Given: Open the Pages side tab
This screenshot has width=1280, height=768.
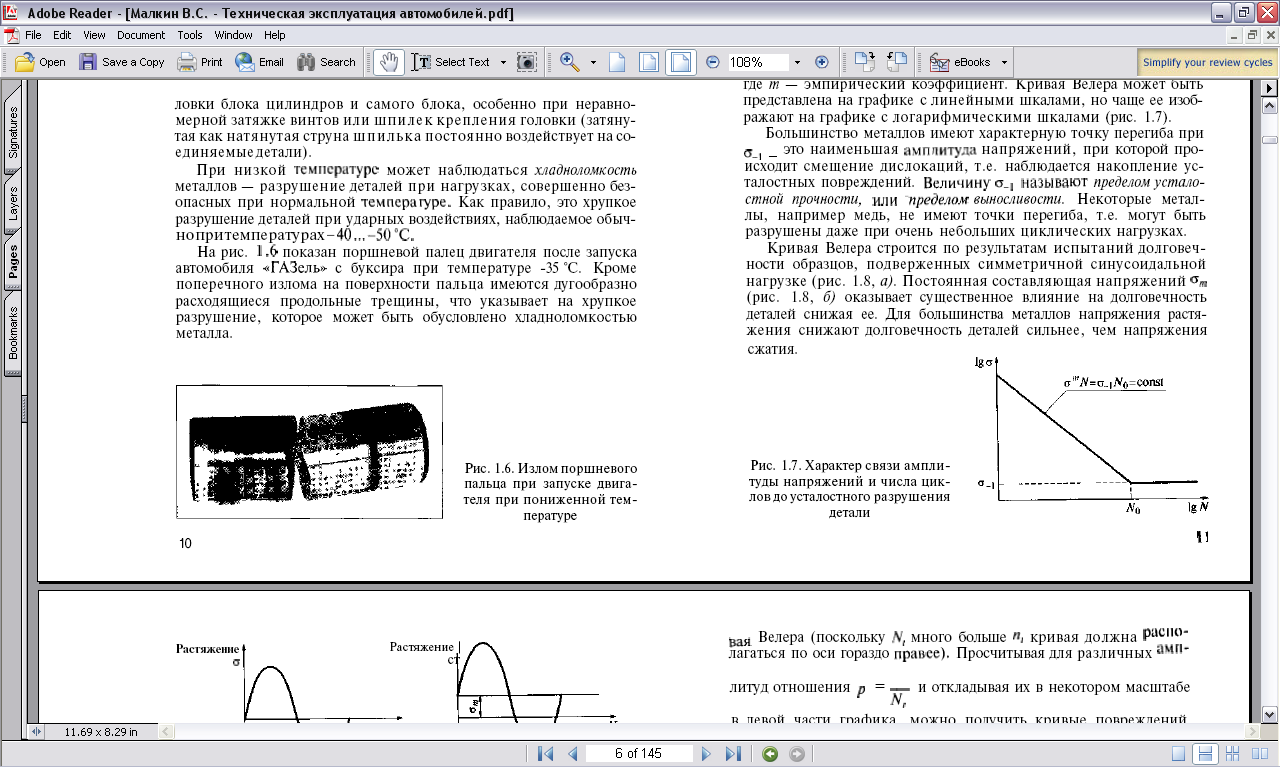Looking at the screenshot, I should point(13,262).
